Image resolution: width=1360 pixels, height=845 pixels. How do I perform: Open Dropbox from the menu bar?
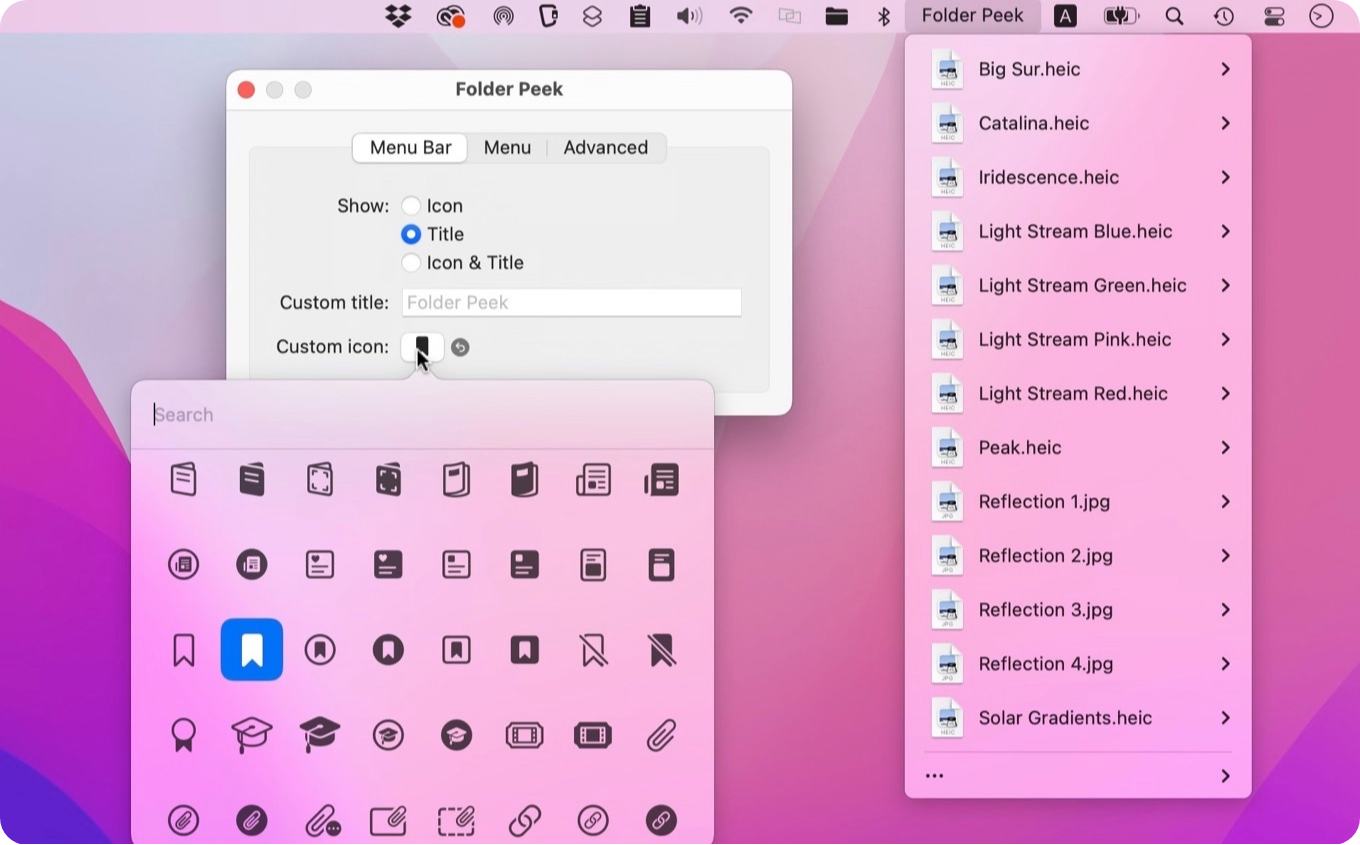coord(398,16)
